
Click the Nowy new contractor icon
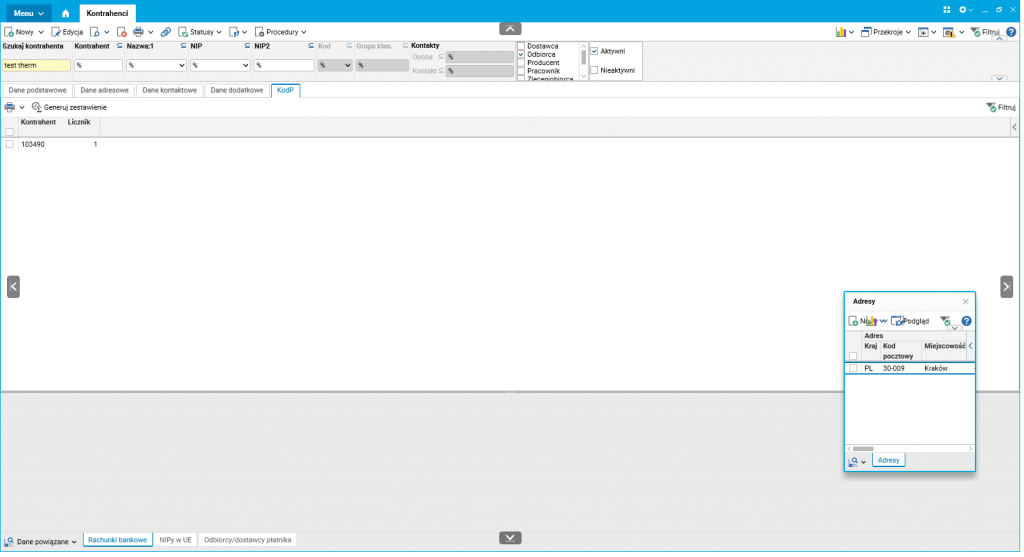[9, 32]
